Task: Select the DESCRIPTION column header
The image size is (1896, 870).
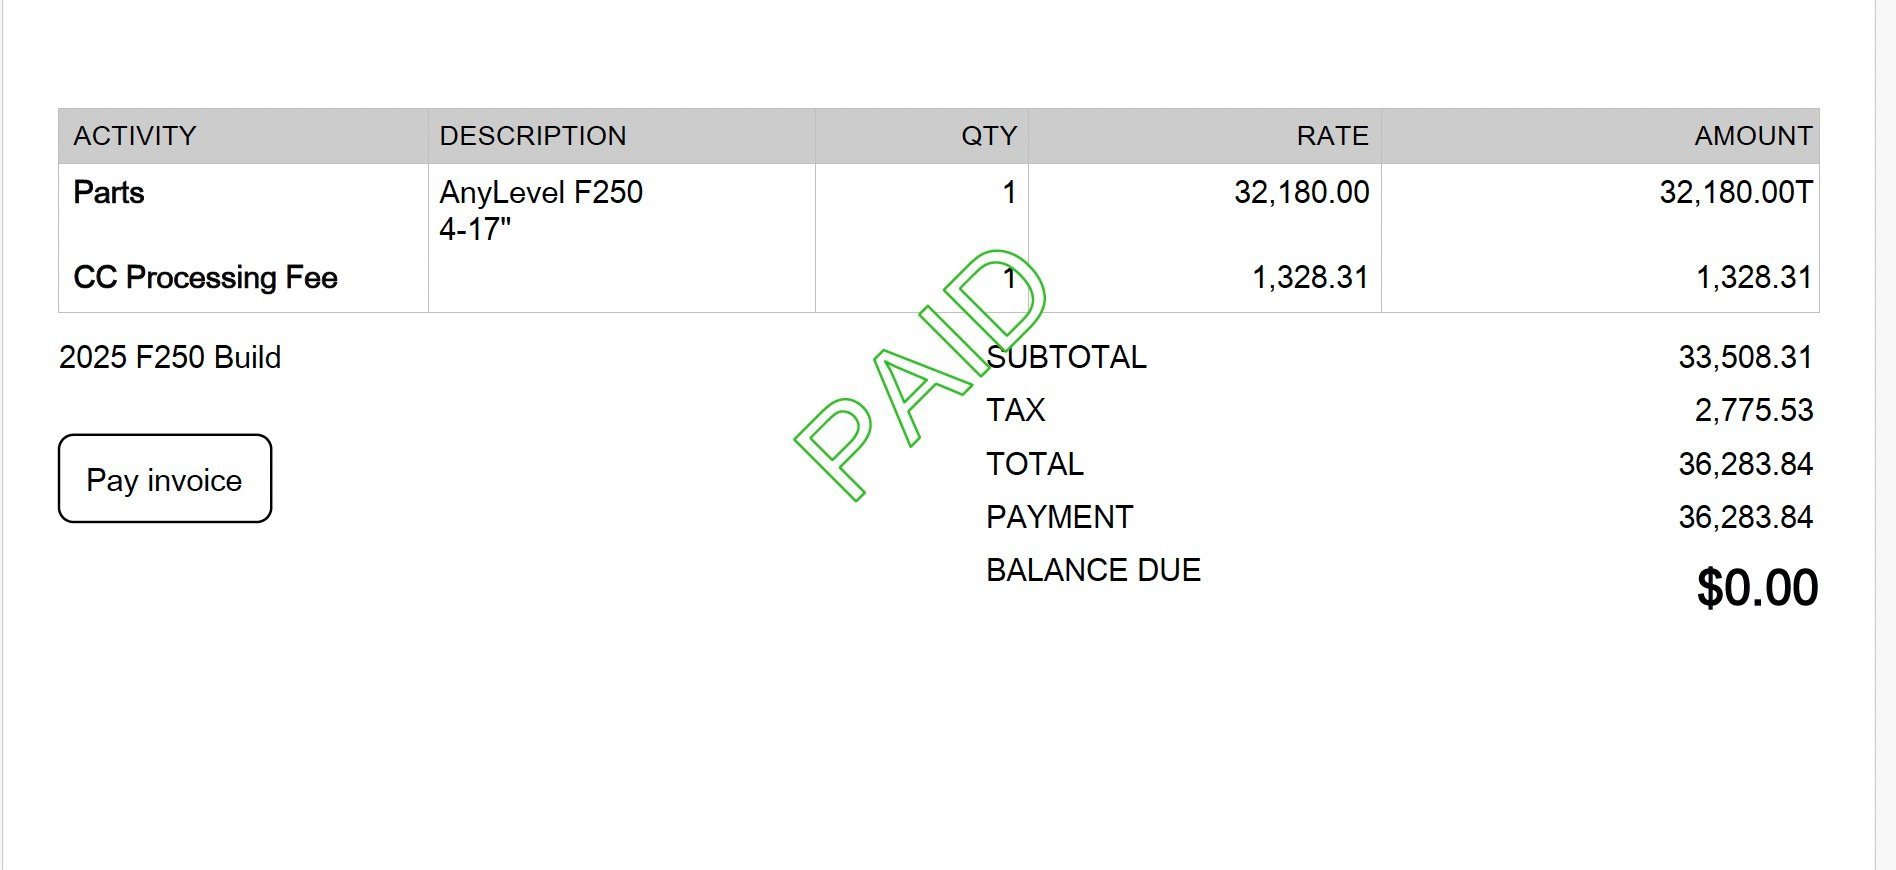Action: (x=533, y=136)
